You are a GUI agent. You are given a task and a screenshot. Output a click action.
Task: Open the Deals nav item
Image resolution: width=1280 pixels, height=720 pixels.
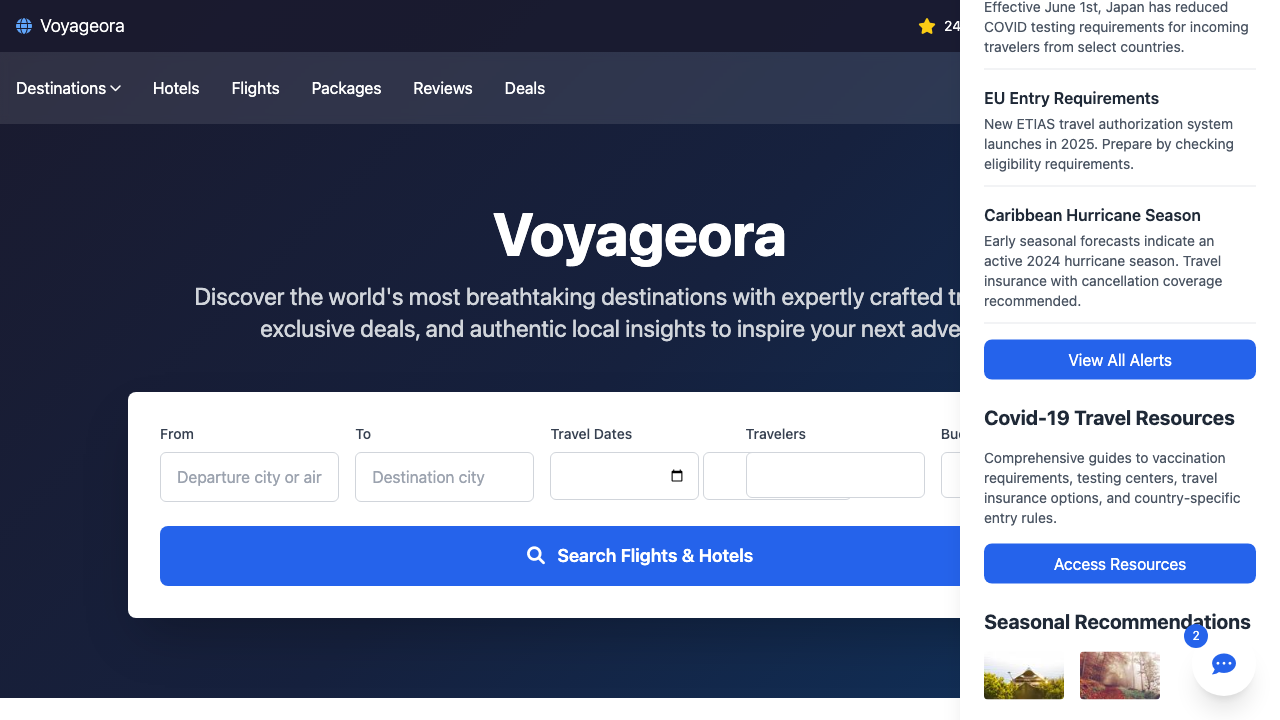(524, 88)
